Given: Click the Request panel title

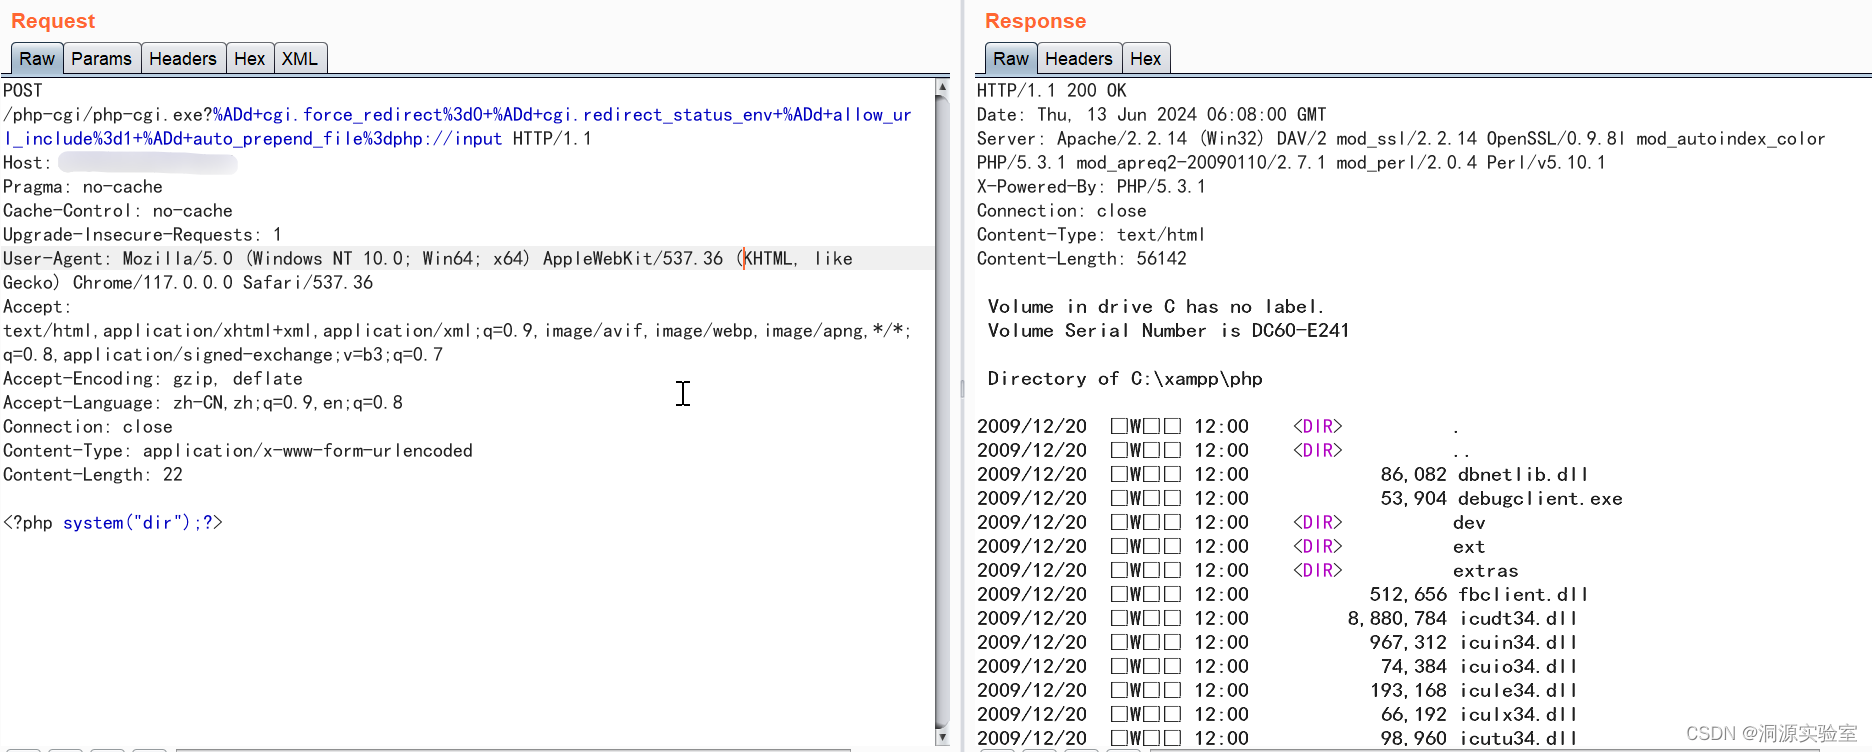Looking at the screenshot, I should click(x=53, y=21).
